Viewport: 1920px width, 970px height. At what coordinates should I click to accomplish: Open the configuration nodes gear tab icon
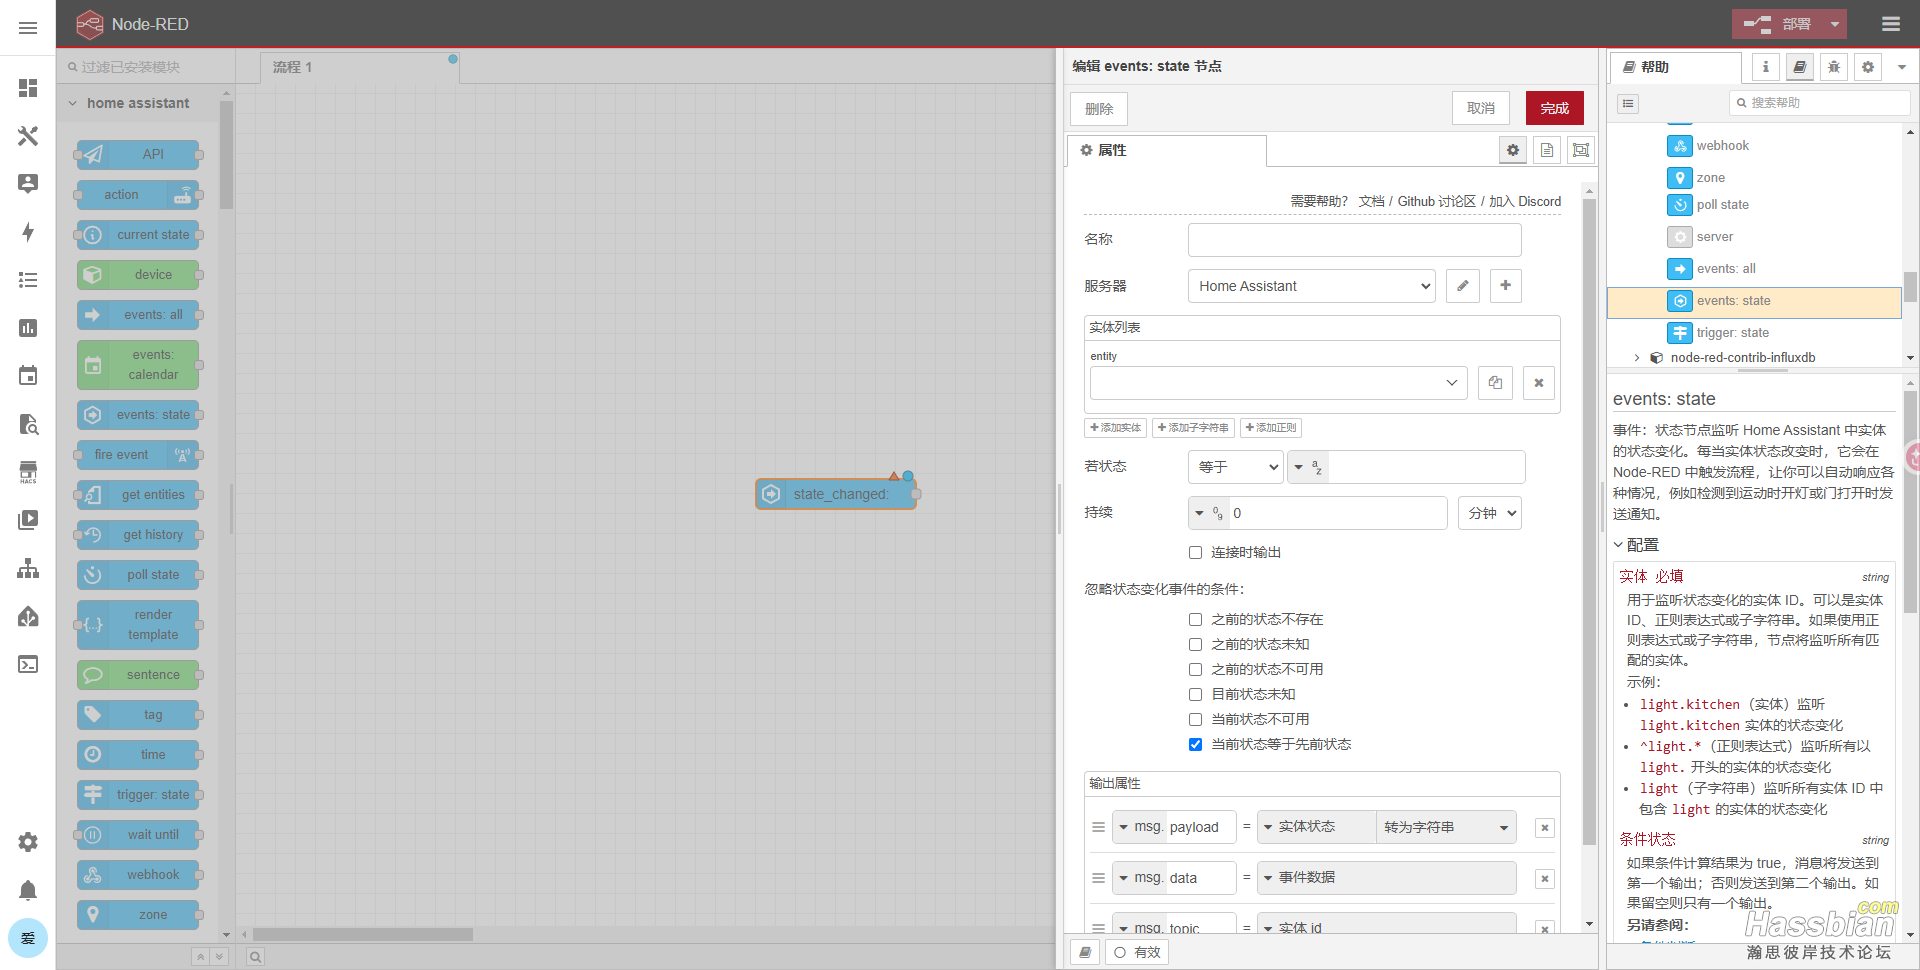pyautogui.click(x=1868, y=67)
